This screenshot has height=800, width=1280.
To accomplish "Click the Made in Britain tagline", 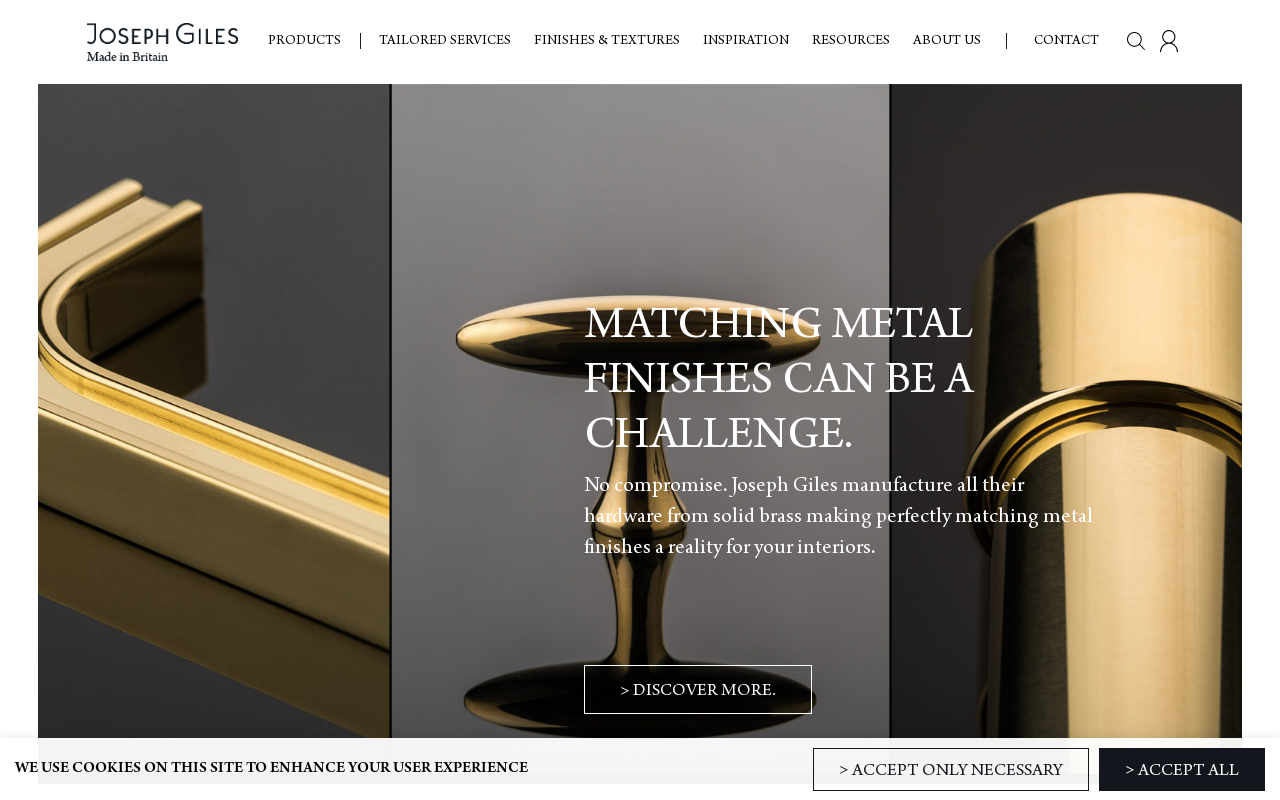I will pyautogui.click(x=127, y=58).
